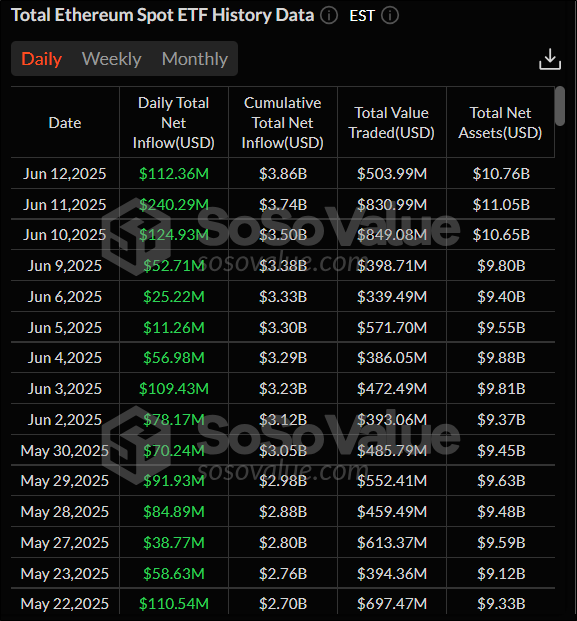This screenshot has width=577, height=621.
Task: Click the download data icon
Action: click(550, 59)
